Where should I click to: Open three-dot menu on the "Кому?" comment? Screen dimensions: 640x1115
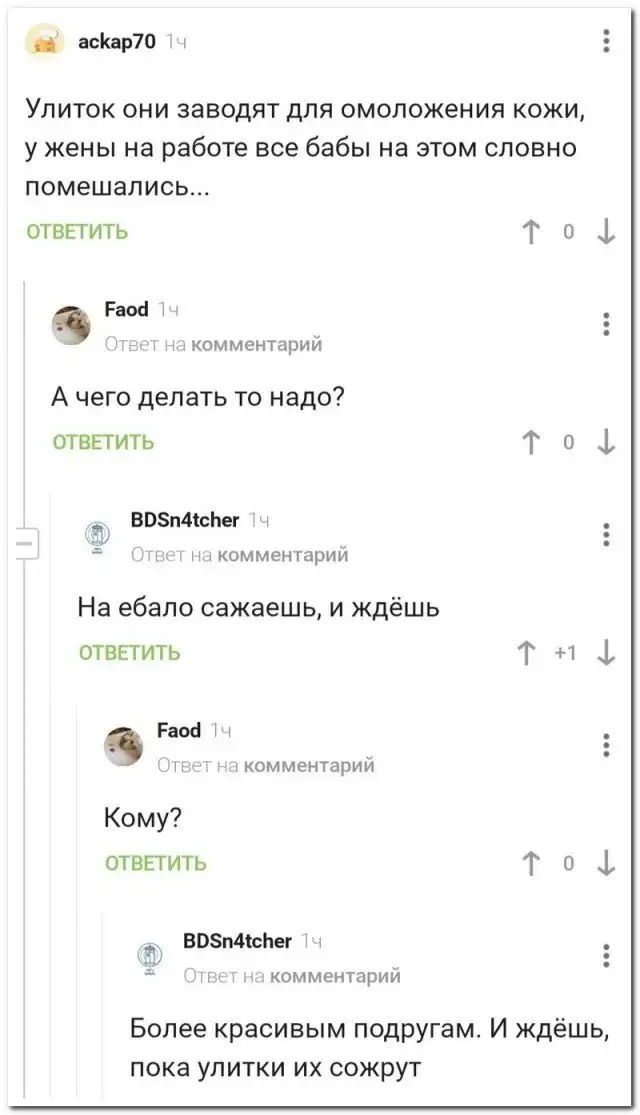[606, 745]
